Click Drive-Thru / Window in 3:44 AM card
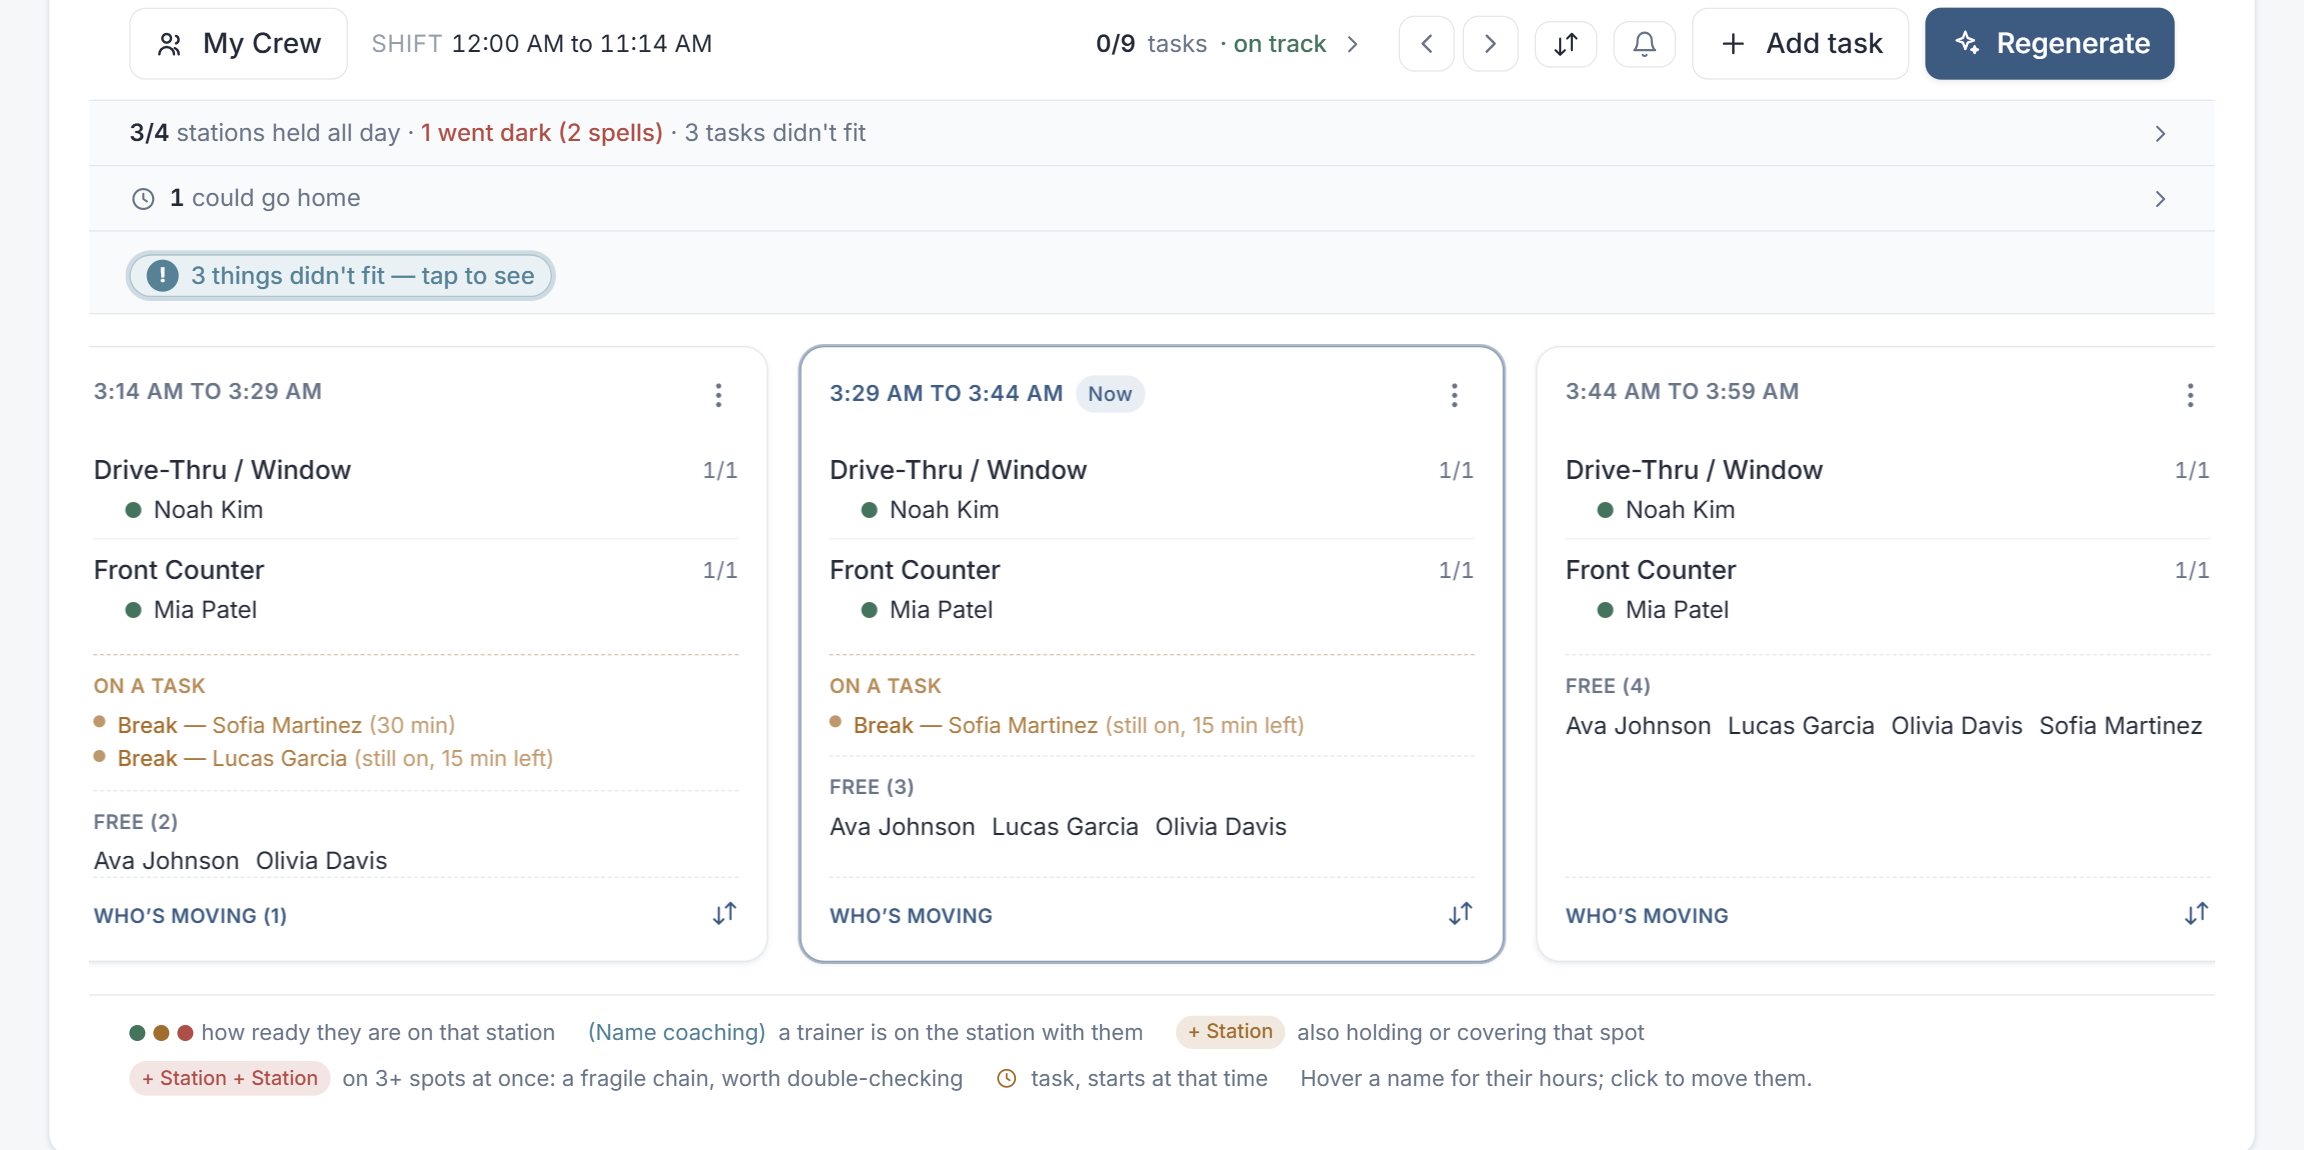The height and width of the screenshot is (1150, 2304). pyautogui.click(x=1694, y=469)
